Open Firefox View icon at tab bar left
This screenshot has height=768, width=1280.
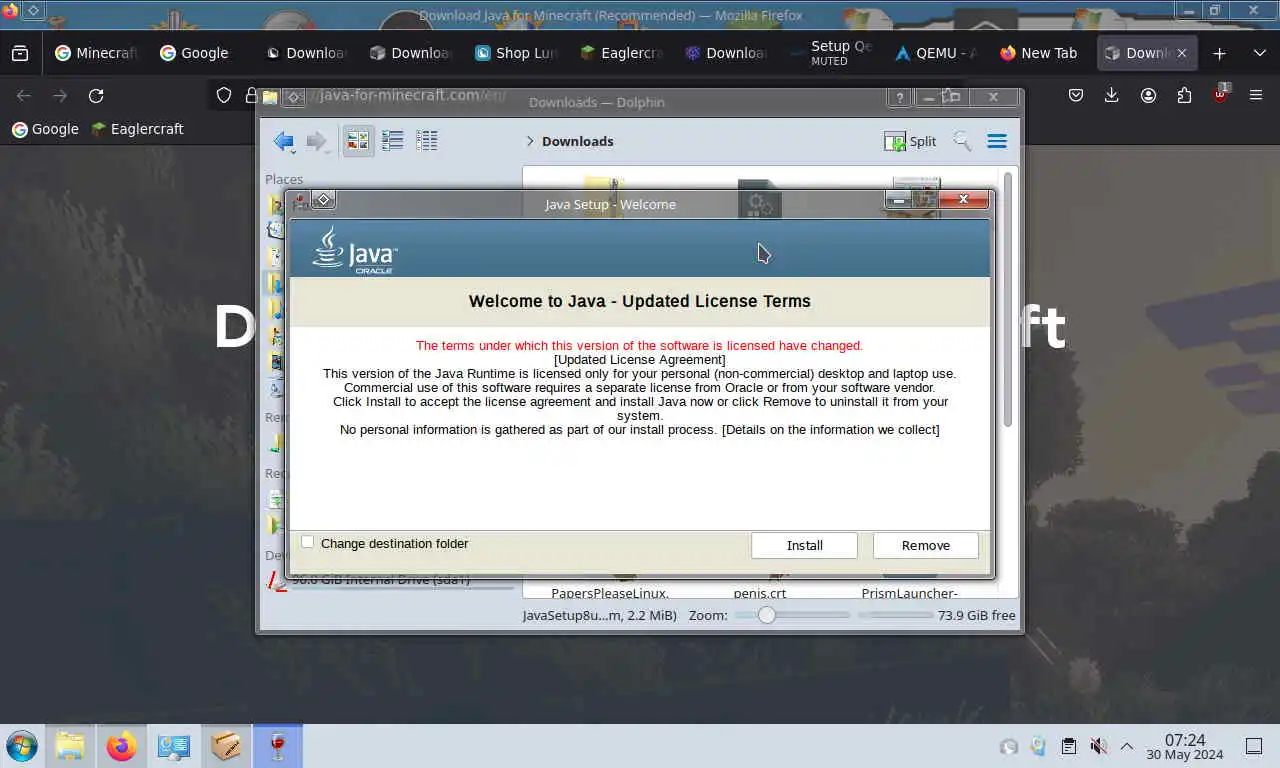pos(20,53)
